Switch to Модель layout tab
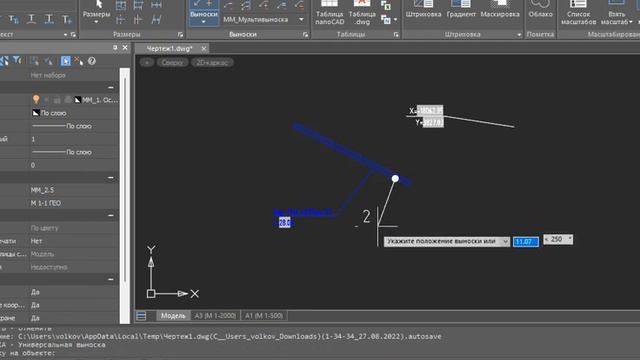Viewport: 640px width, 360px height. click(x=173, y=316)
